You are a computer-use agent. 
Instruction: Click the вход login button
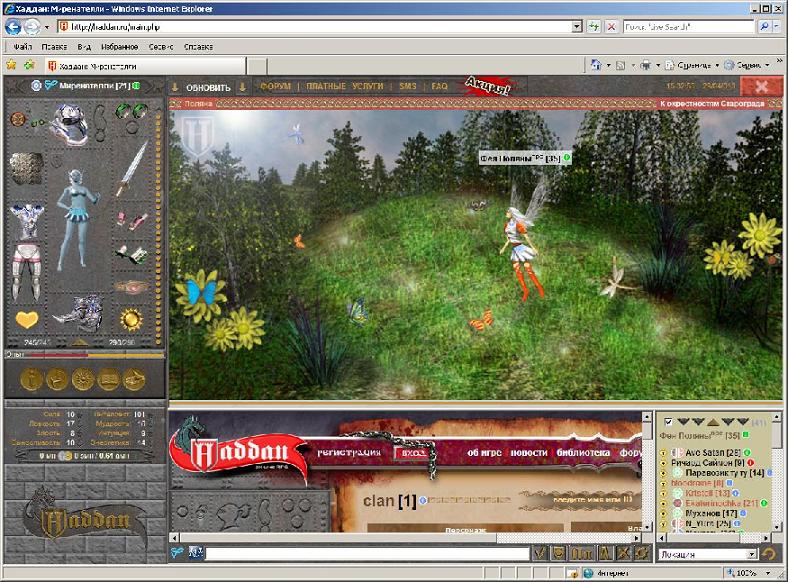point(412,453)
